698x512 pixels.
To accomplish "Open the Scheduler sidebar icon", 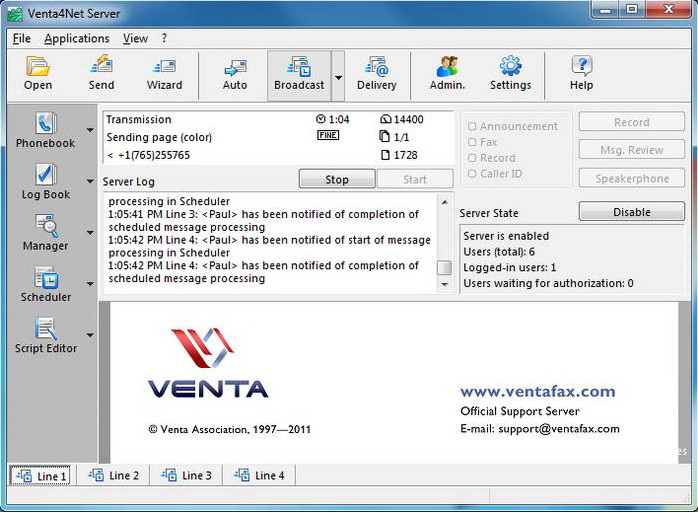I will (45, 278).
